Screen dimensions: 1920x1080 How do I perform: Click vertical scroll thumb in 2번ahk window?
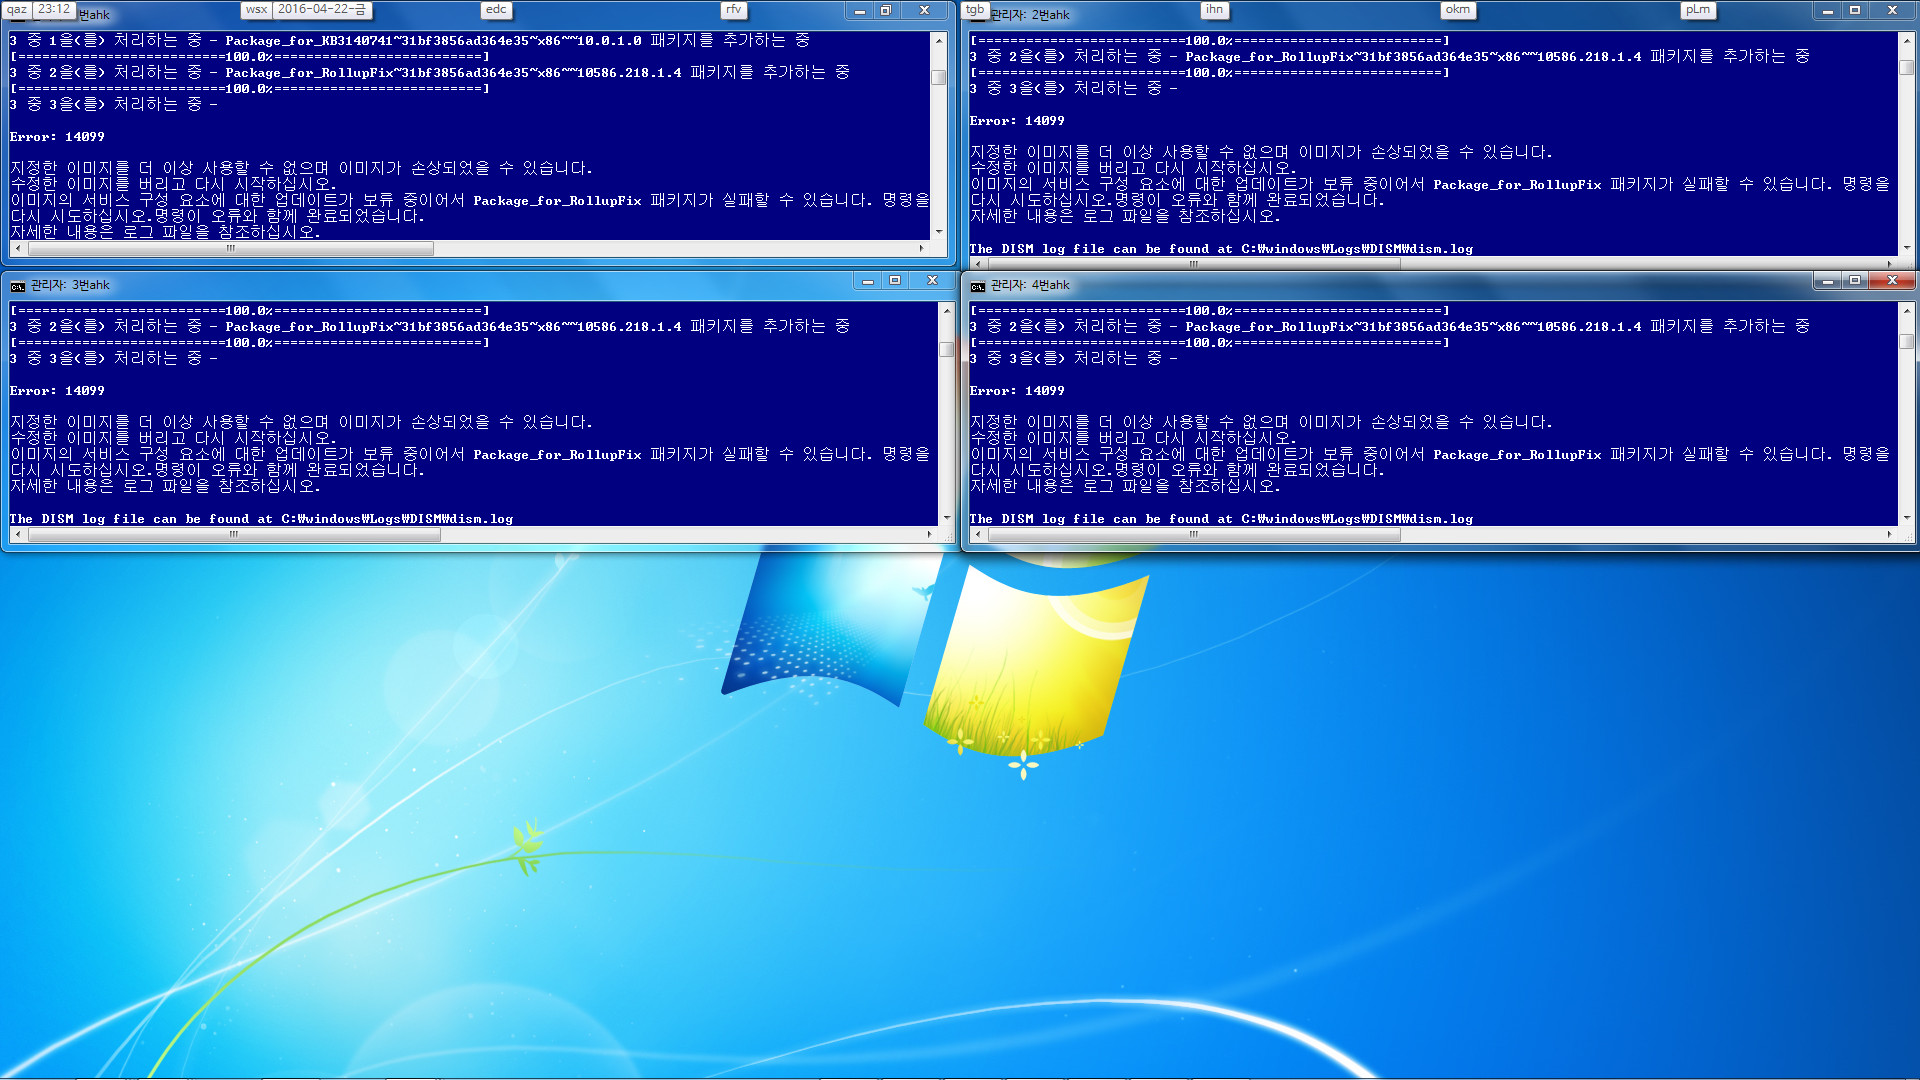click(x=1907, y=67)
